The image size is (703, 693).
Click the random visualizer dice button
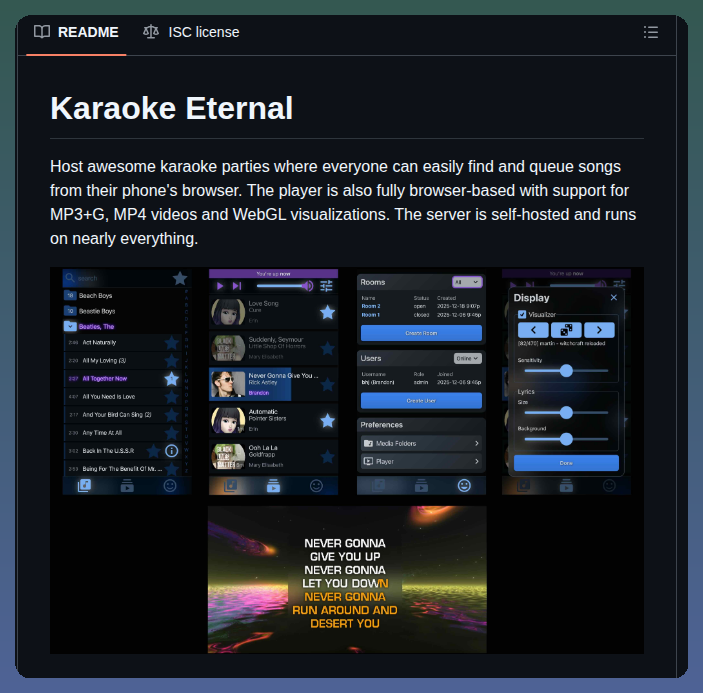coord(566,330)
